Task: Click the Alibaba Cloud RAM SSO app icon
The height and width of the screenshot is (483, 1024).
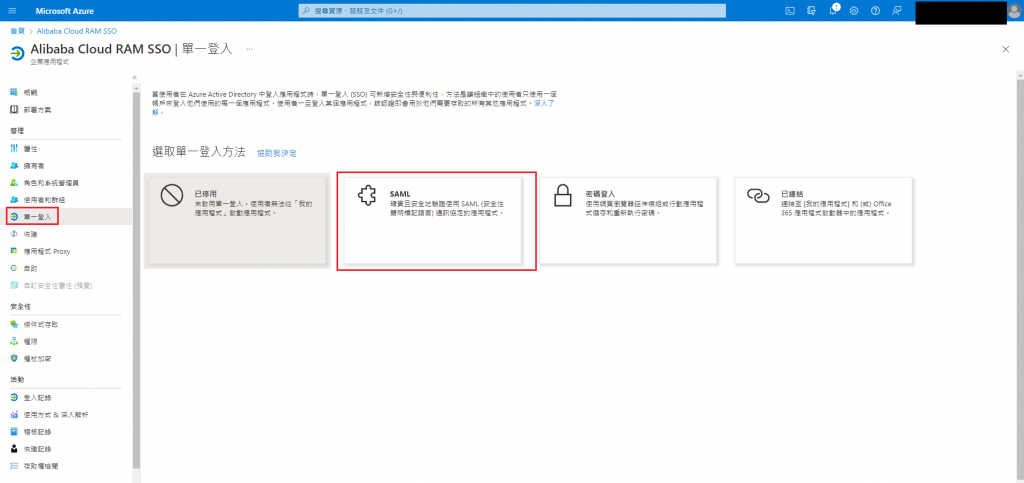Action: [x=17, y=54]
